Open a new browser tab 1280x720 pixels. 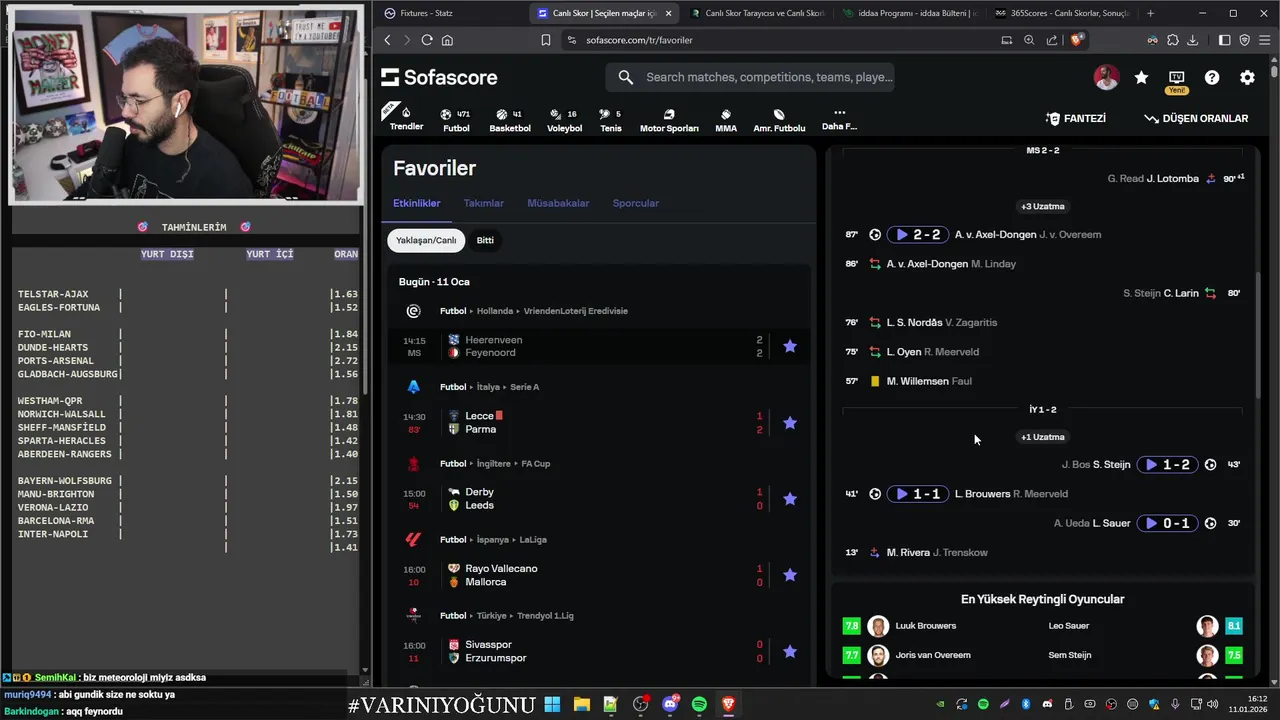pos(1150,13)
